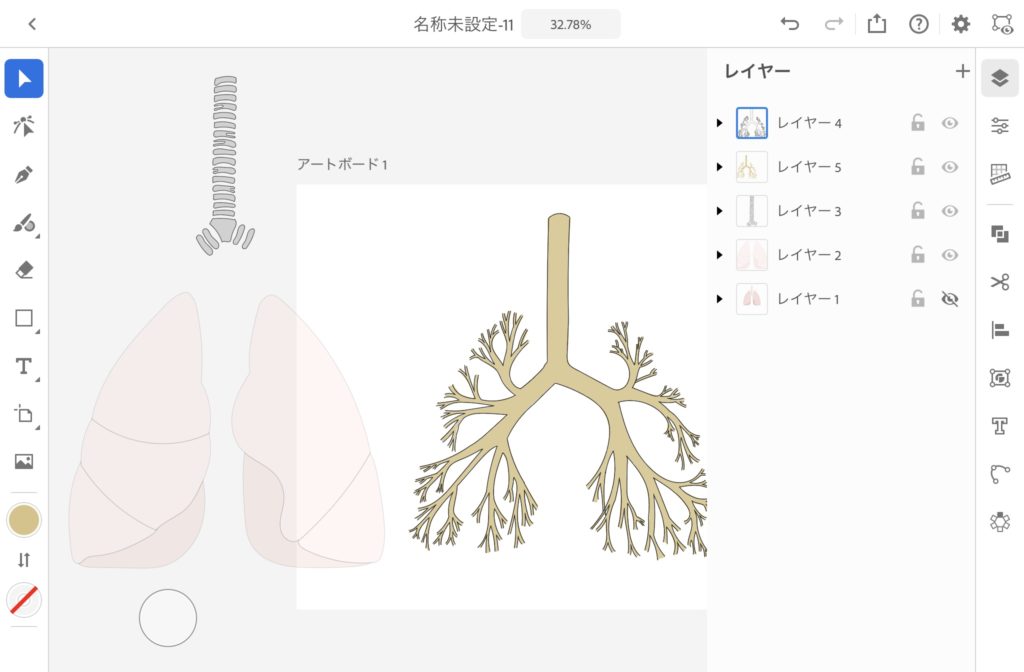Image resolution: width=1024 pixels, height=672 pixels.
Task: Expand レイヤー 3 disclosure triangle
Action: (720, 211)
